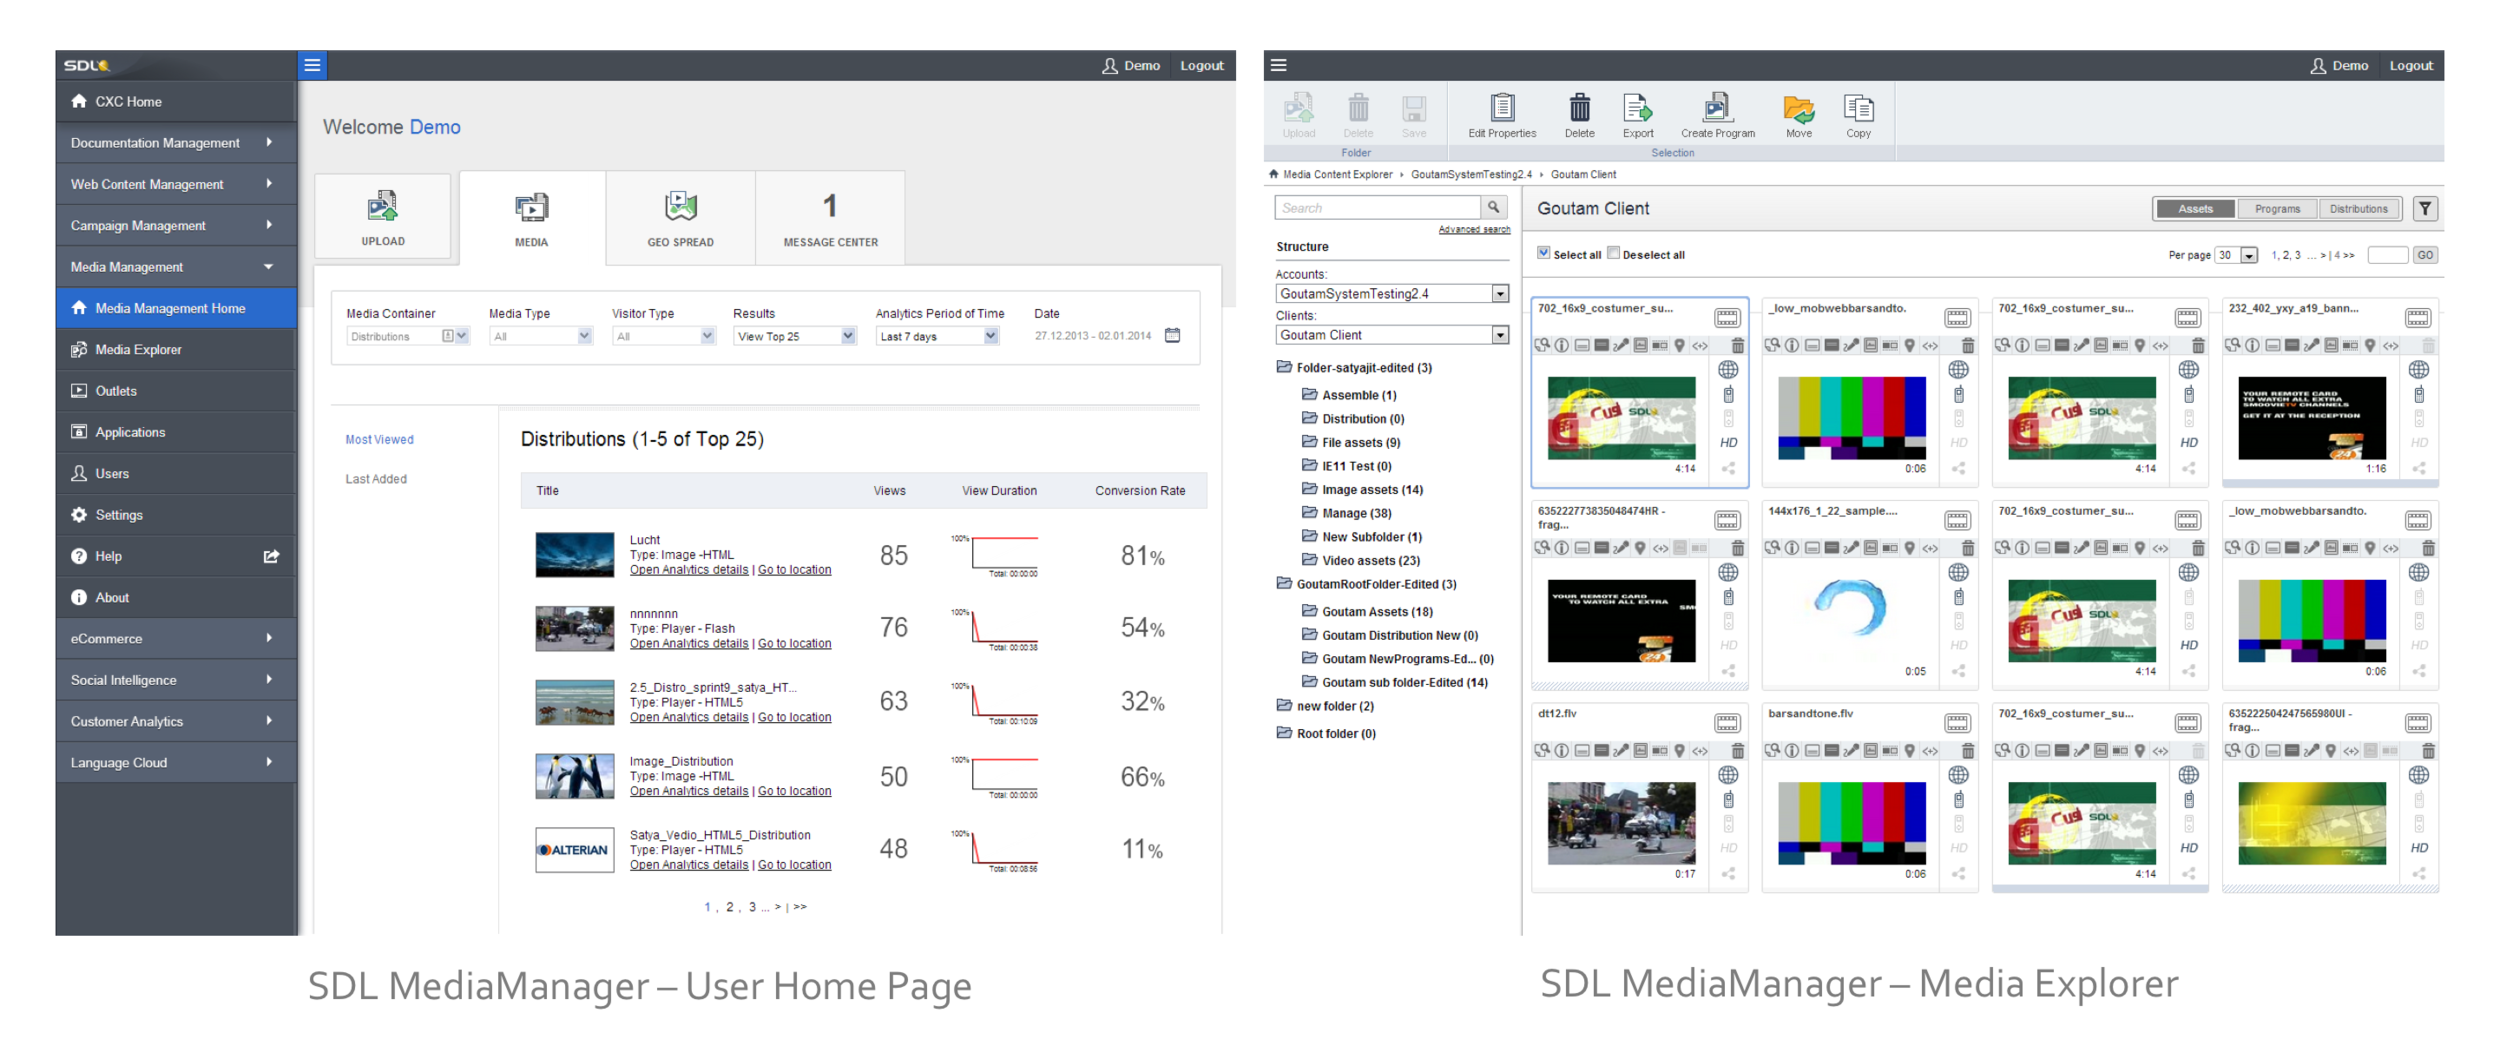
Task: Open the Analytics Period Last 7 days dropdown
Action: (937, 336)
